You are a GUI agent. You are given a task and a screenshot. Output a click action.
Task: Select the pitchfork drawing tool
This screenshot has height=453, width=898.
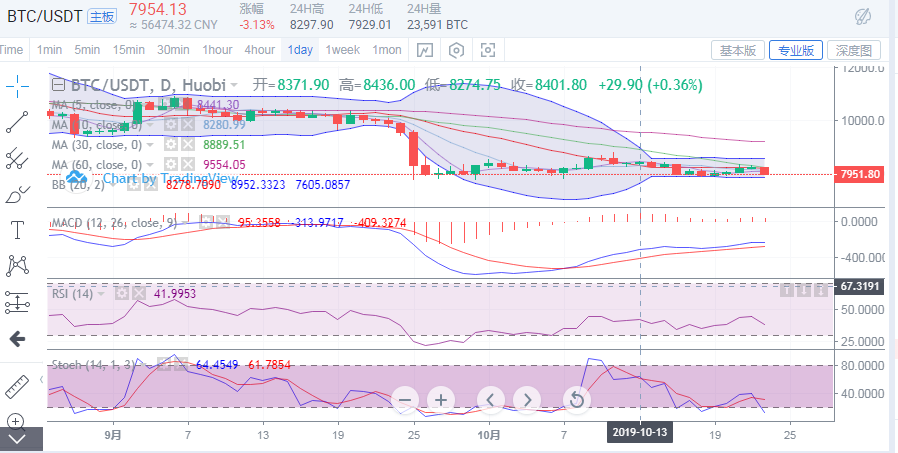point(17,158)
